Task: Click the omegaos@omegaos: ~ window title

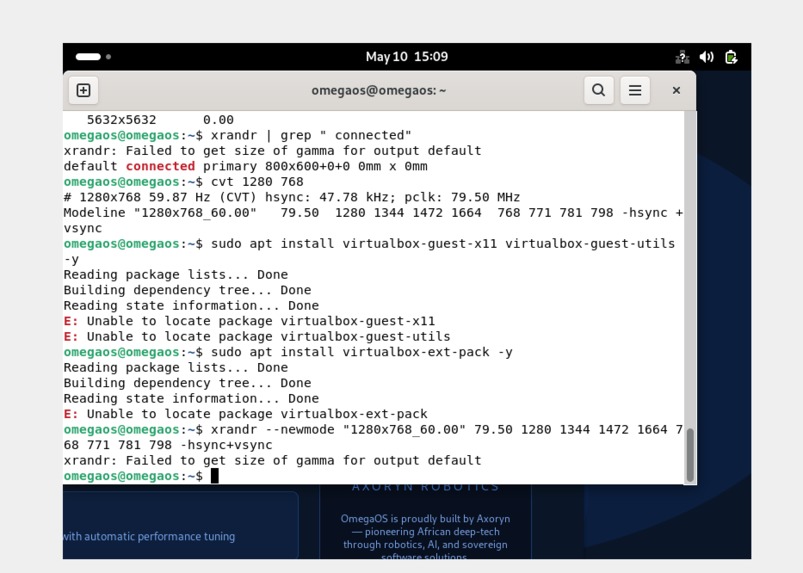Action: 378,91
